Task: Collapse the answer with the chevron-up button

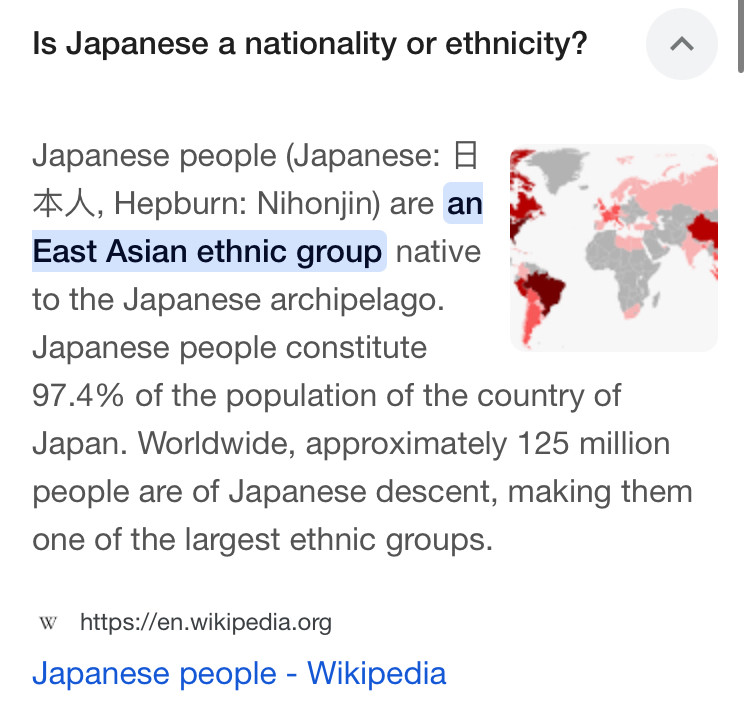Action: pos(682,44)
